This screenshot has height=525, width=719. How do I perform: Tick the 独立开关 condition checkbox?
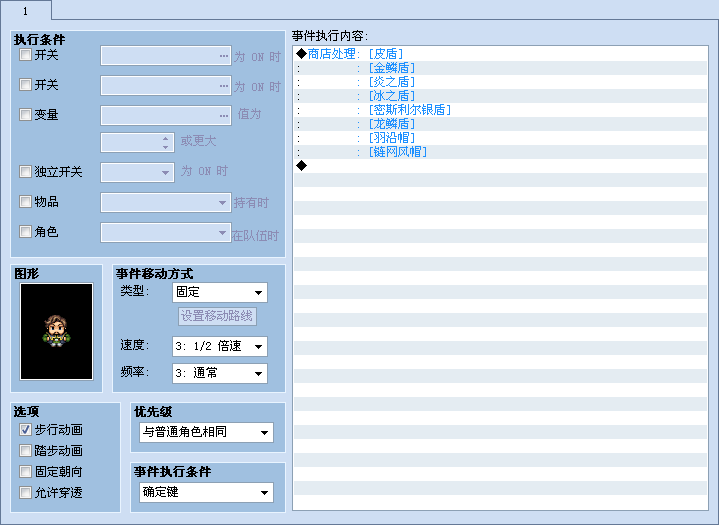[x=25, y=171]
